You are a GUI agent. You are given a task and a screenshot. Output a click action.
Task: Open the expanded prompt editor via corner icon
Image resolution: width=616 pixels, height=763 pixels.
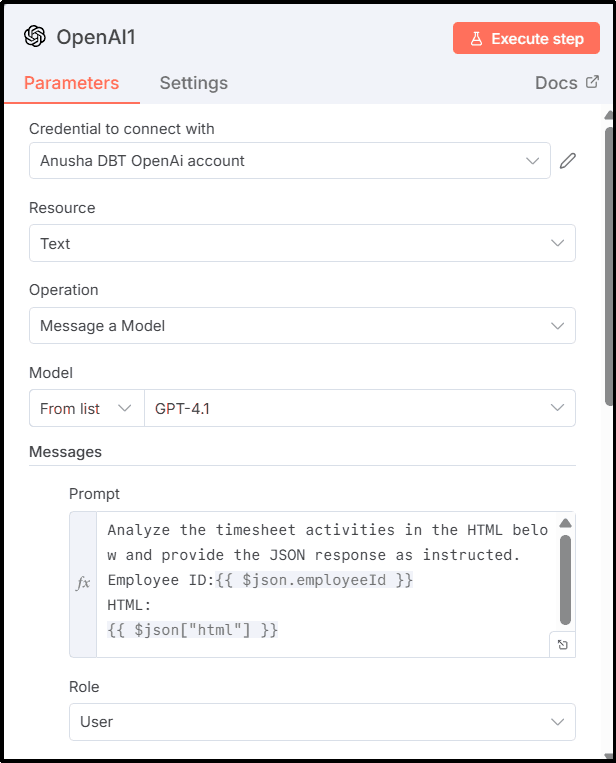coord(563,645)
